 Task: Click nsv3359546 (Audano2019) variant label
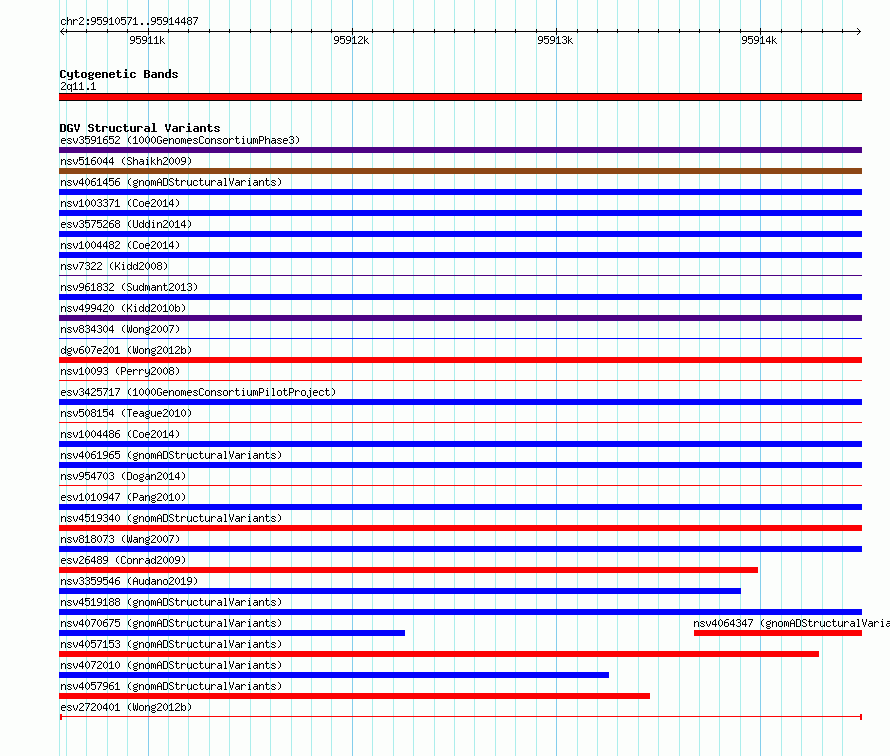[129, 581]
